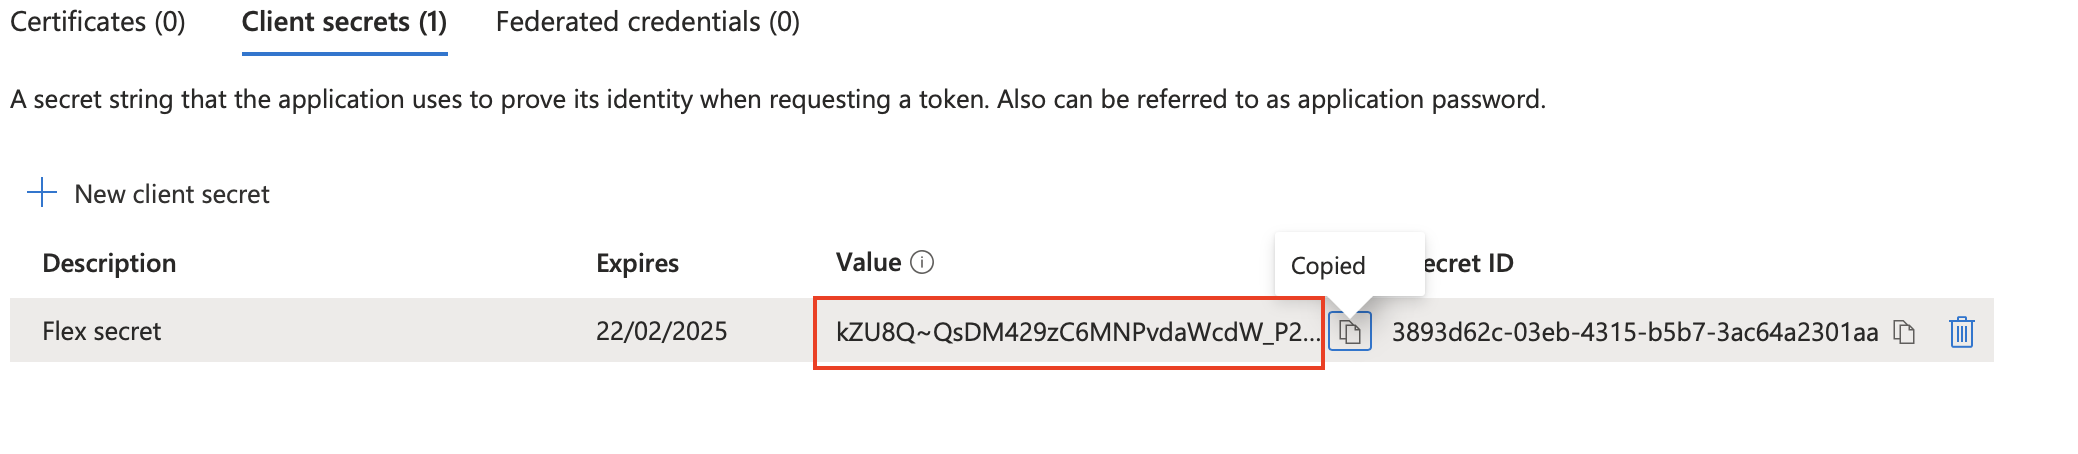
Task: Click the Description column header
Action: 109,263
